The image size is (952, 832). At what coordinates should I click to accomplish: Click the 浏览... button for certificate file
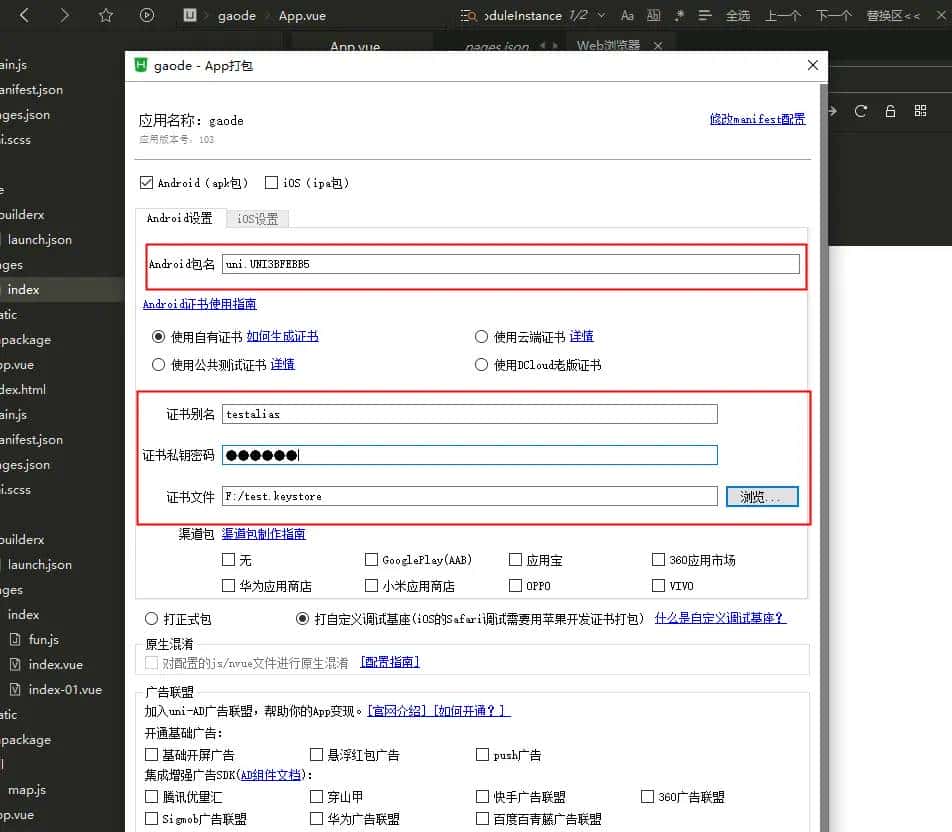pyautogui.click(x=762, y=496)
